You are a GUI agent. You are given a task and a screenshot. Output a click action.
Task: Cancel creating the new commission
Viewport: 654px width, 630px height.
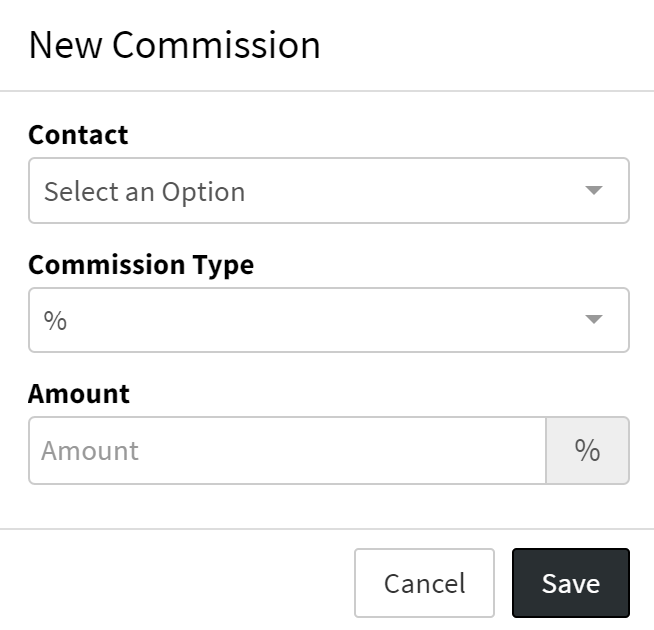tap(424, 583)
